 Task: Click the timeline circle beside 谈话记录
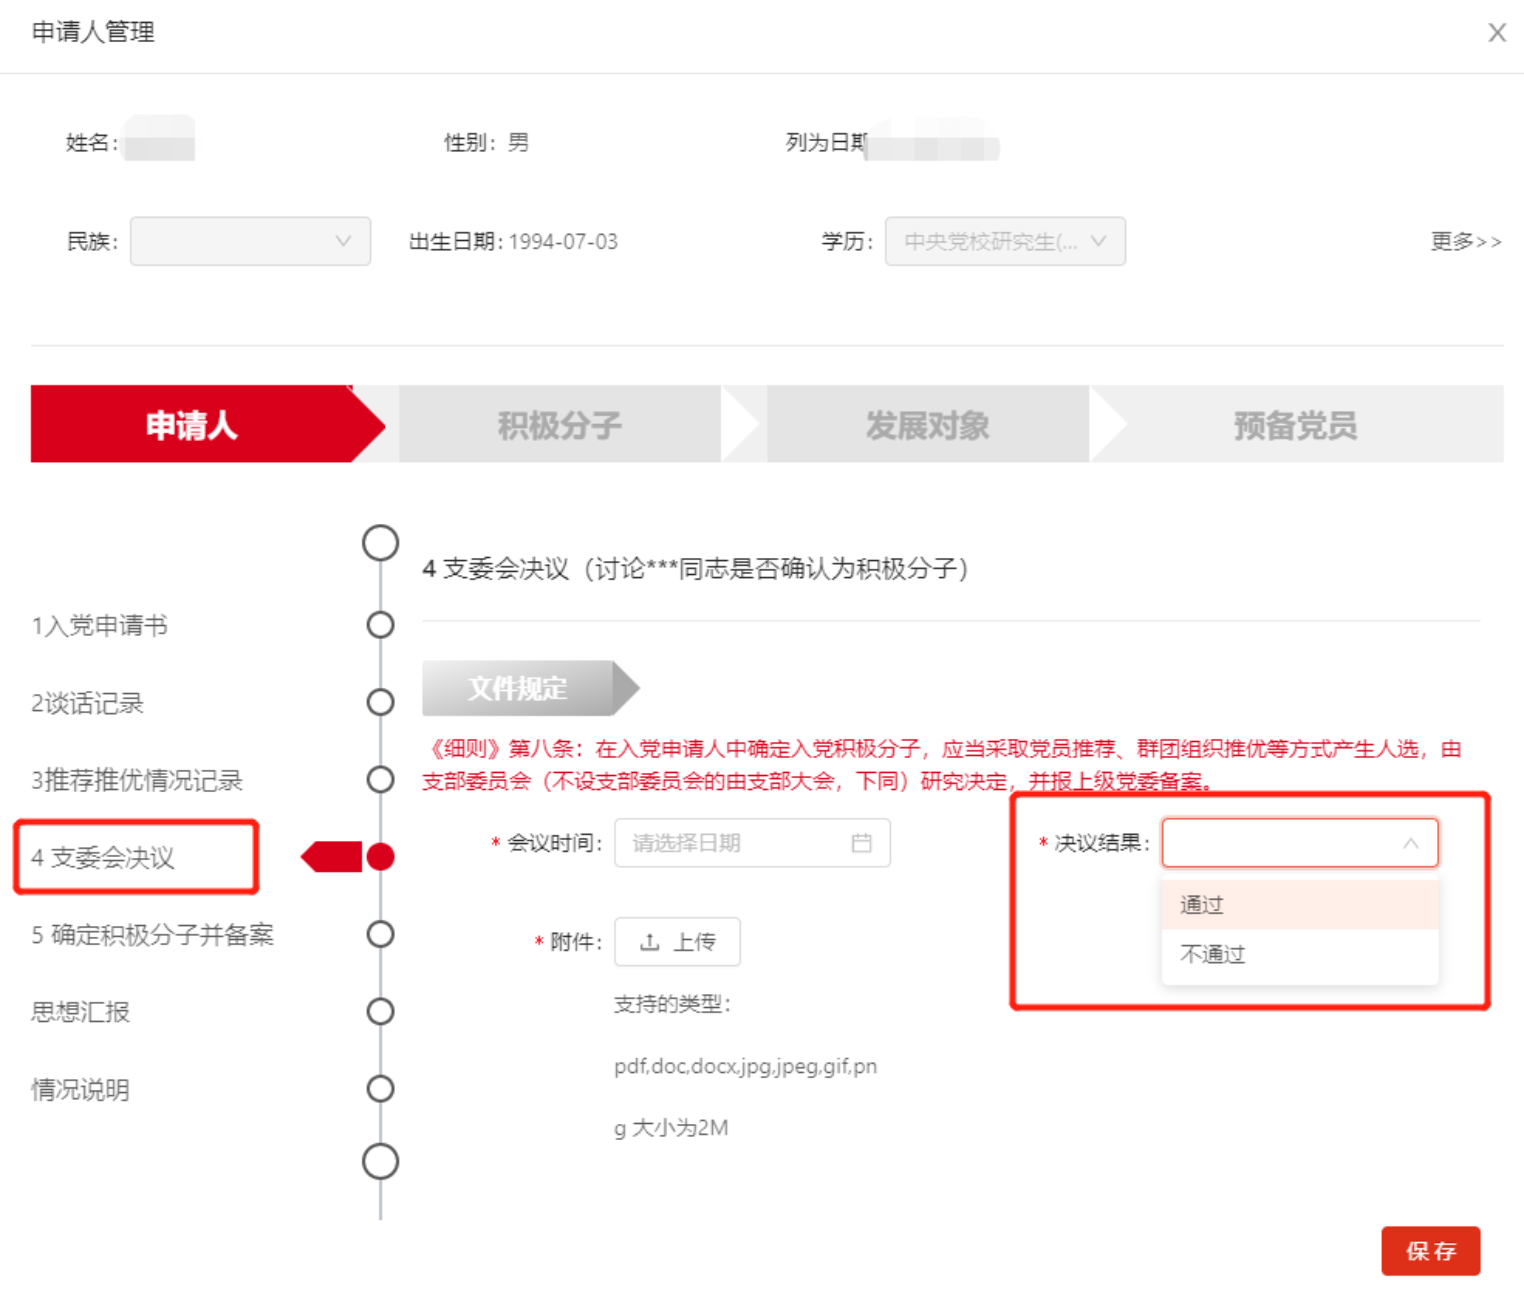(x=380, y=702)
